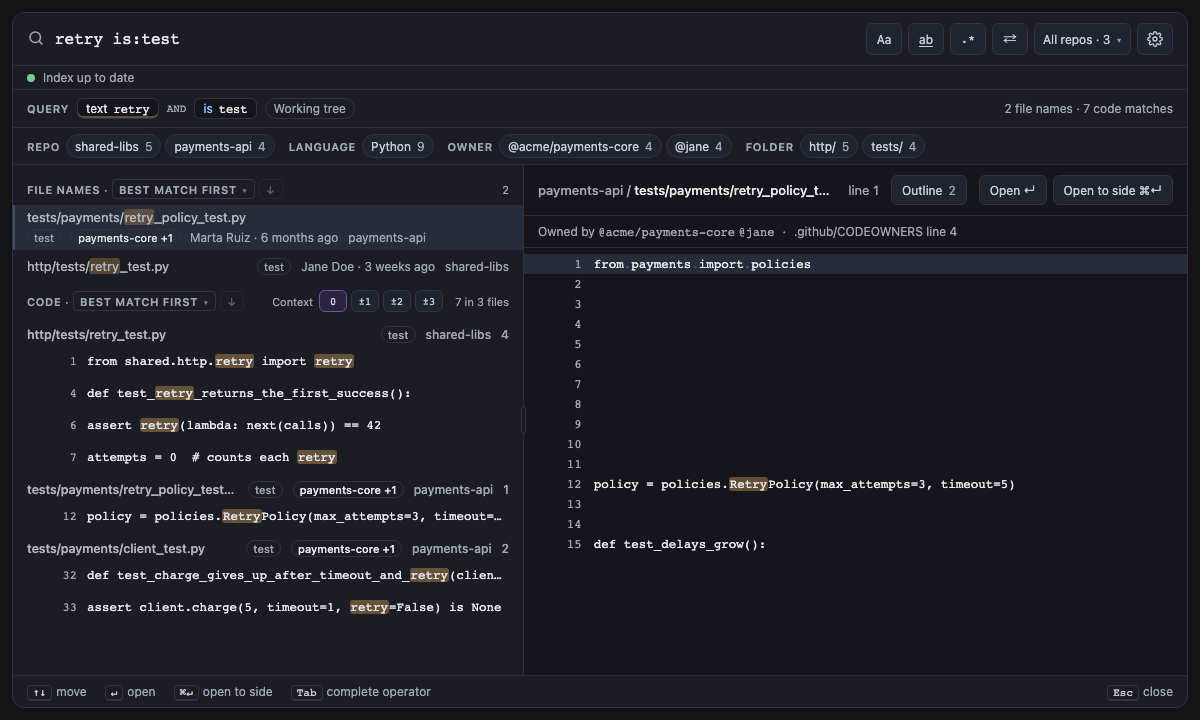Click the Open ↵ button
Image resolution: width=1200 pixels, height=720 pixels.
pyautogui.click(x=1012, y=190)
